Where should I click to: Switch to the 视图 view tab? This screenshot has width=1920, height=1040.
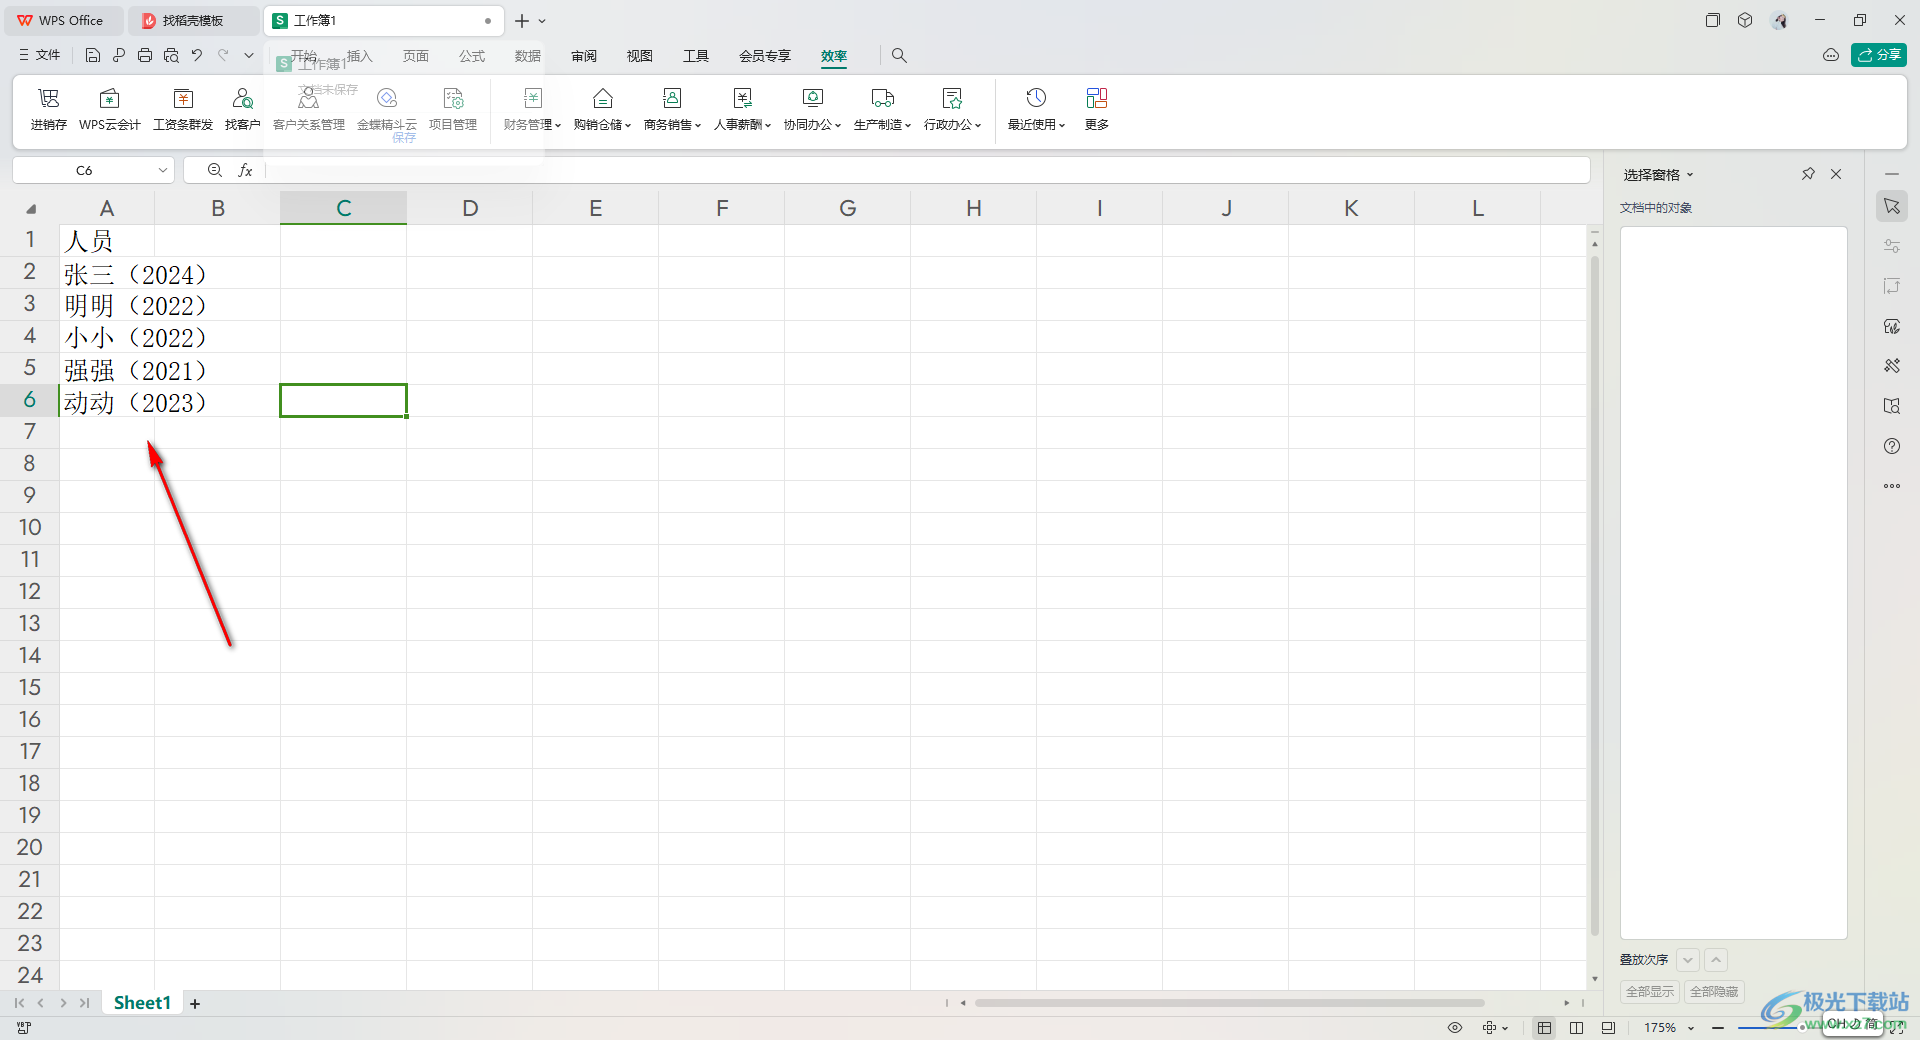(x=640, y=56)
